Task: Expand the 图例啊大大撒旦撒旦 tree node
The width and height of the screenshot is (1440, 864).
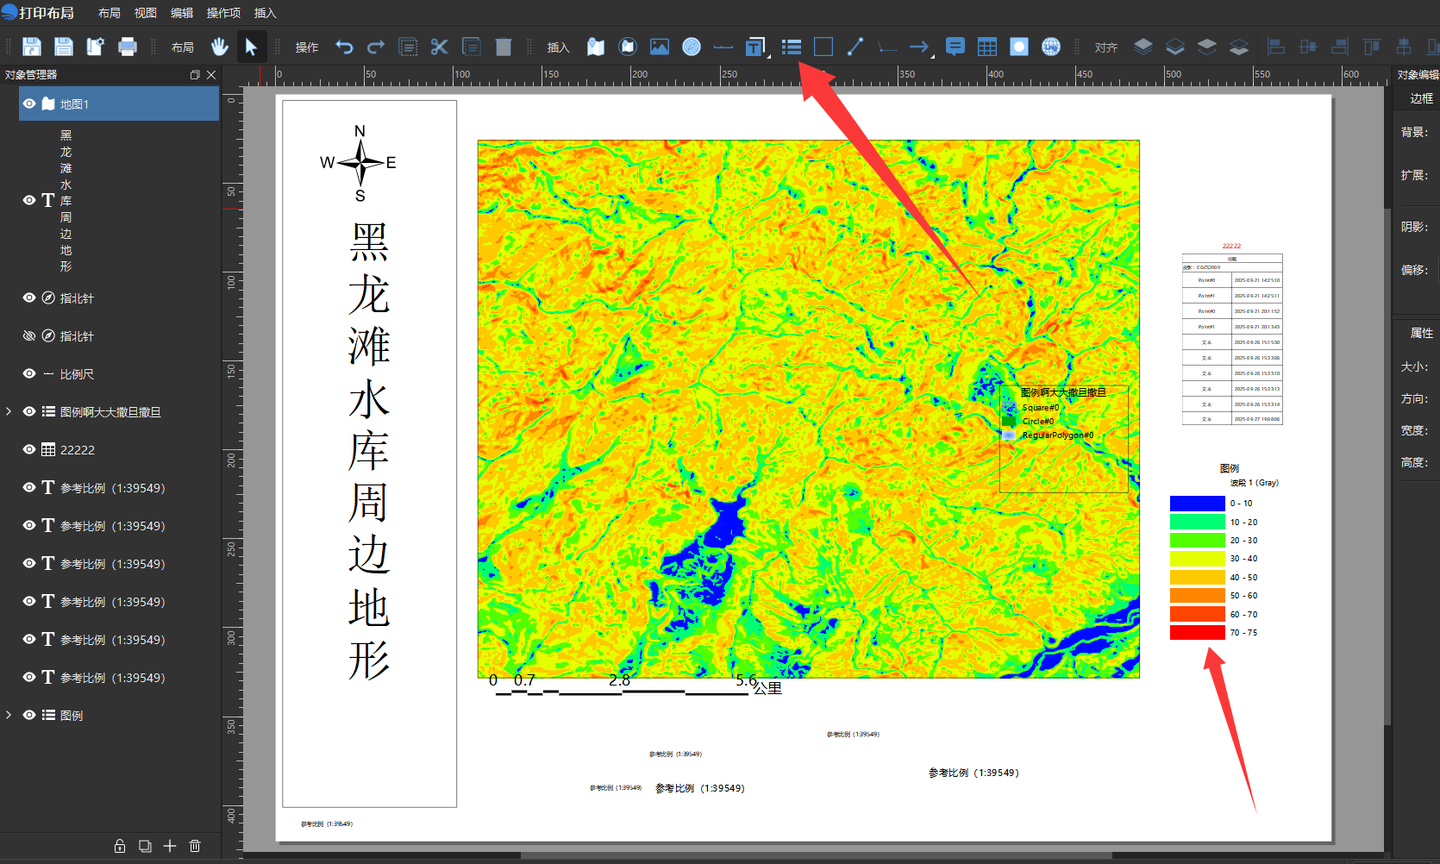Action: 9,412
